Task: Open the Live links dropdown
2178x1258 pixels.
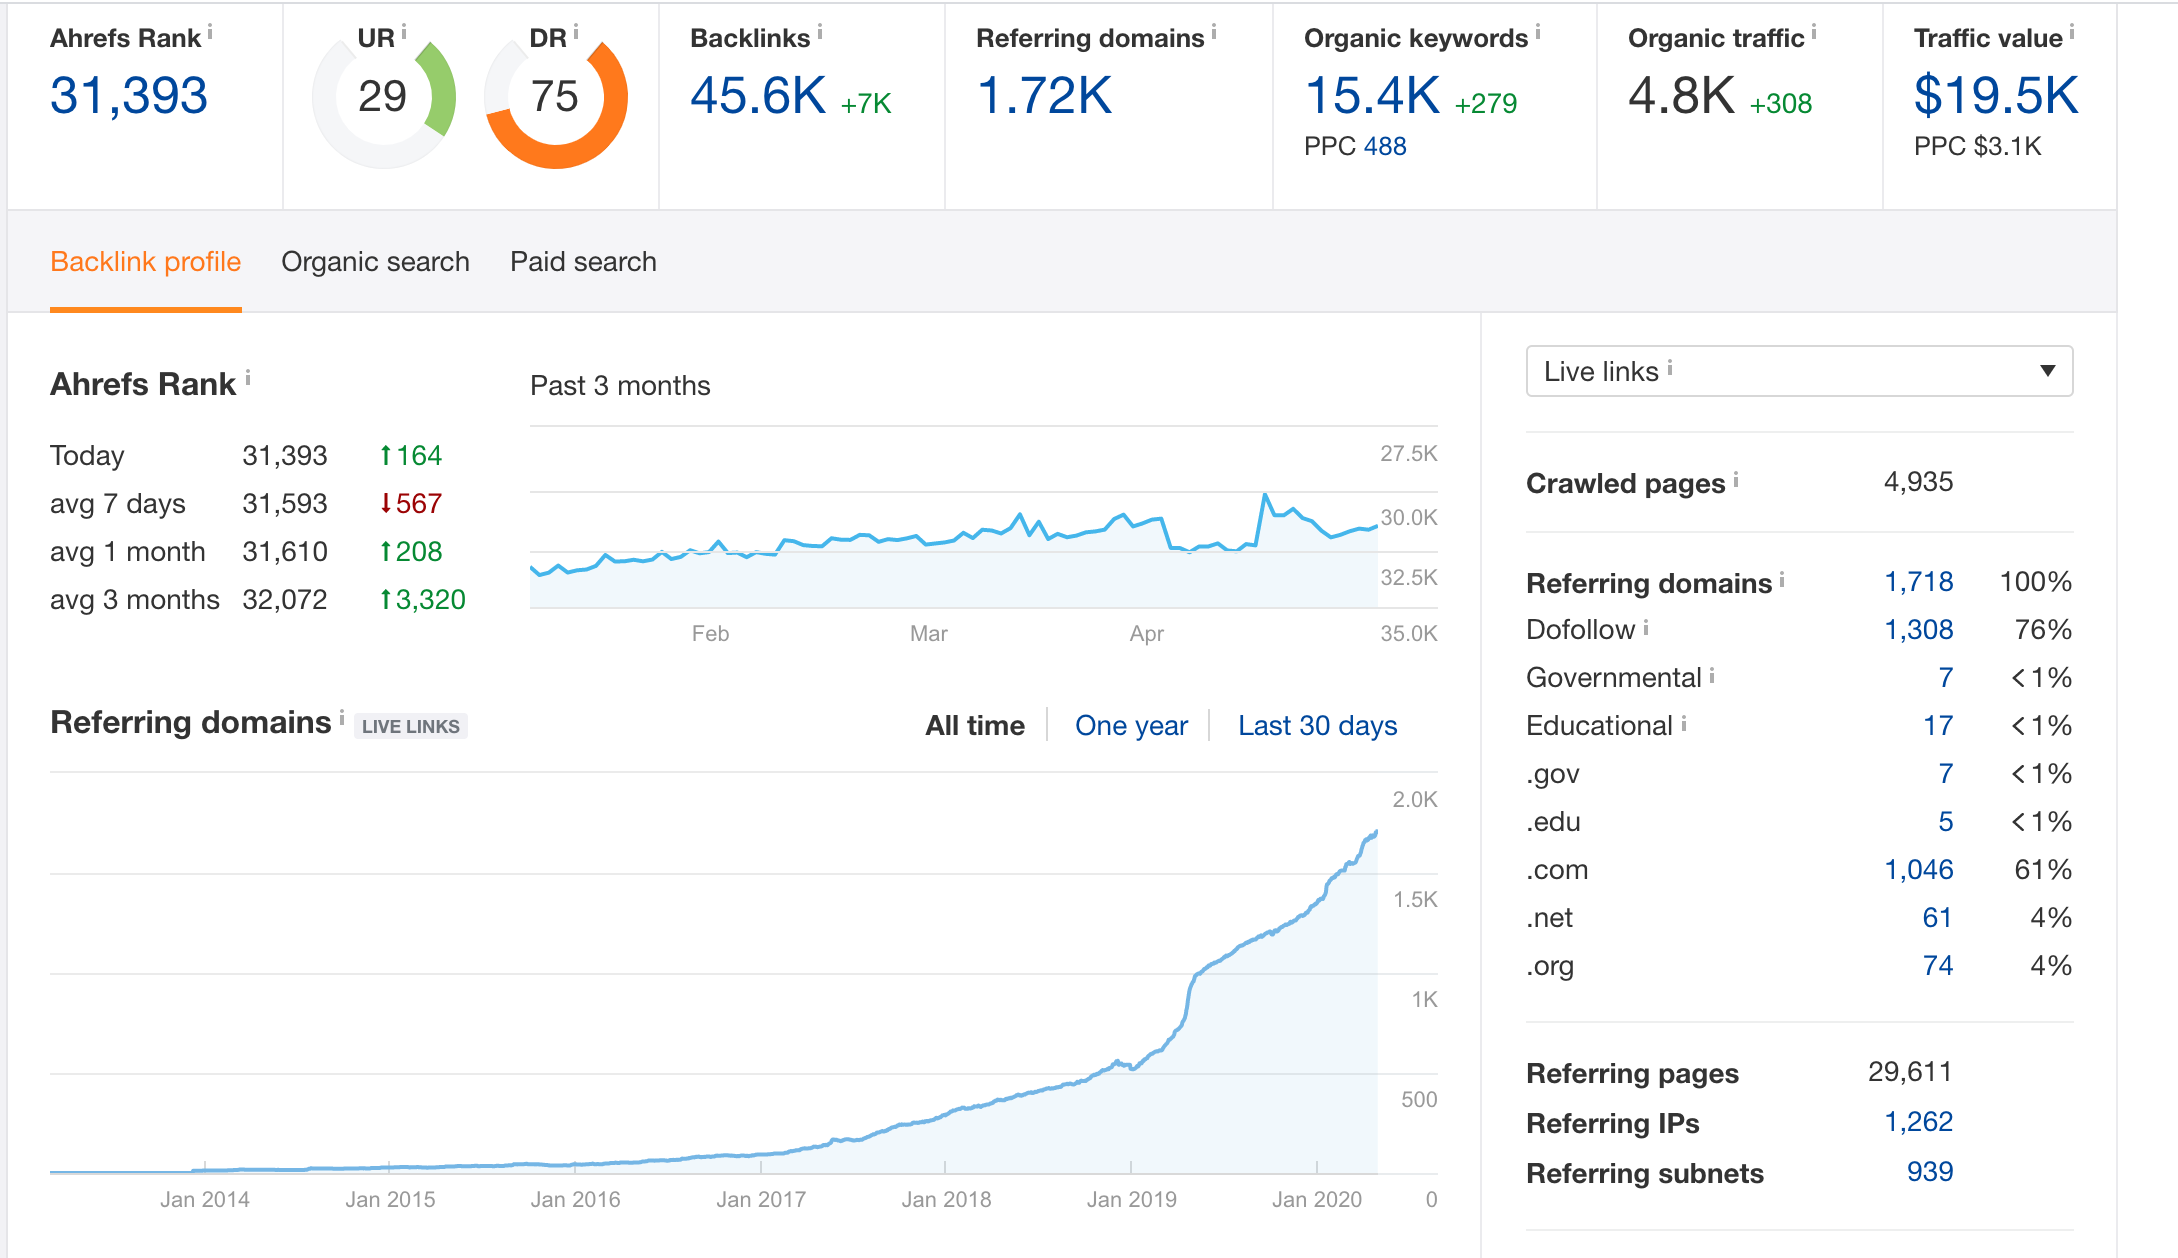Action: point(1798,371)
